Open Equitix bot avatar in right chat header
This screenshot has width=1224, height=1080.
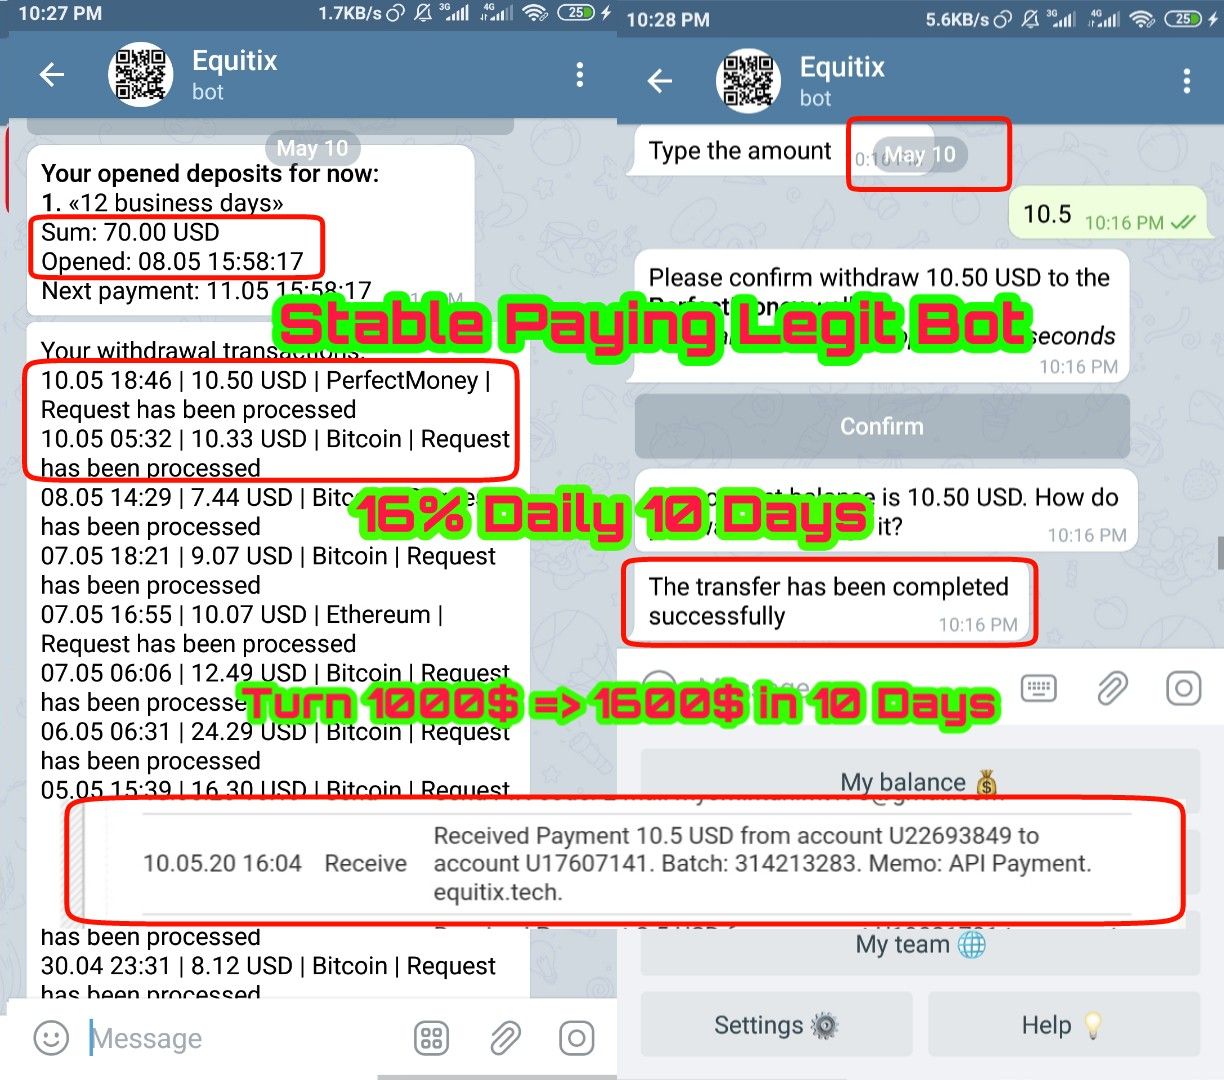[749, 81]
